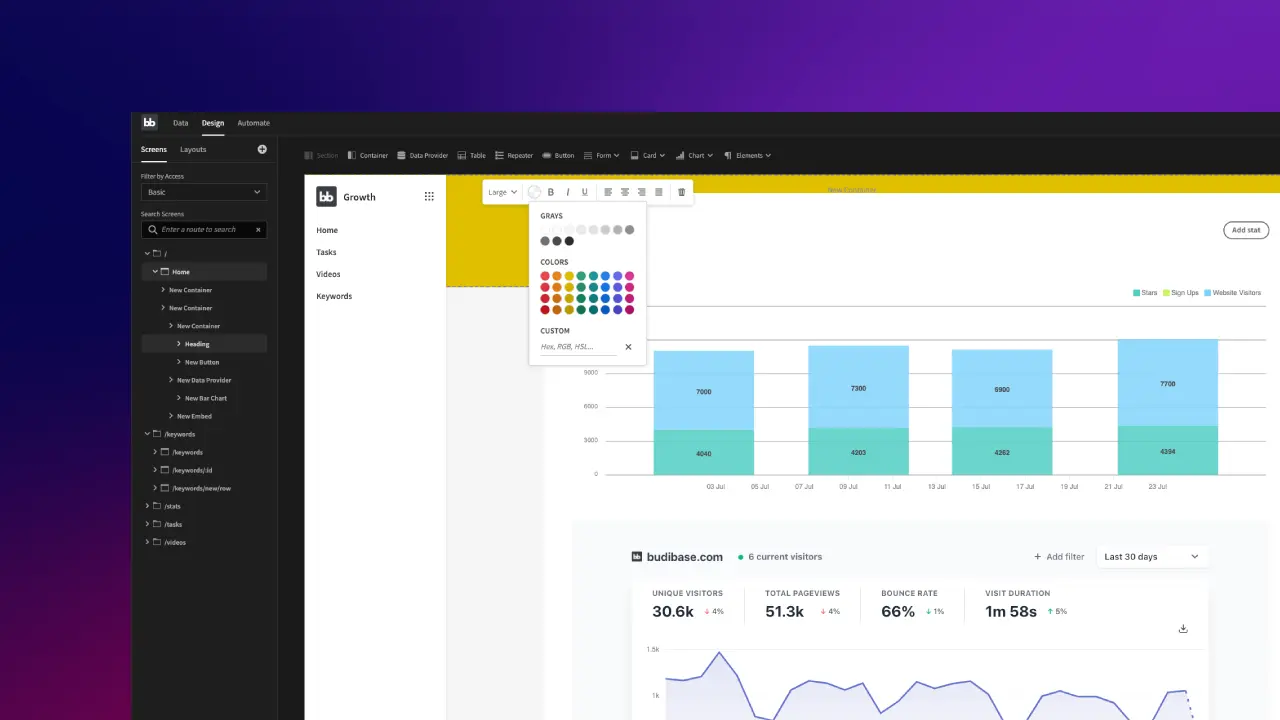
Task: Clear the custom color with the x
Action: coord(628,347)
